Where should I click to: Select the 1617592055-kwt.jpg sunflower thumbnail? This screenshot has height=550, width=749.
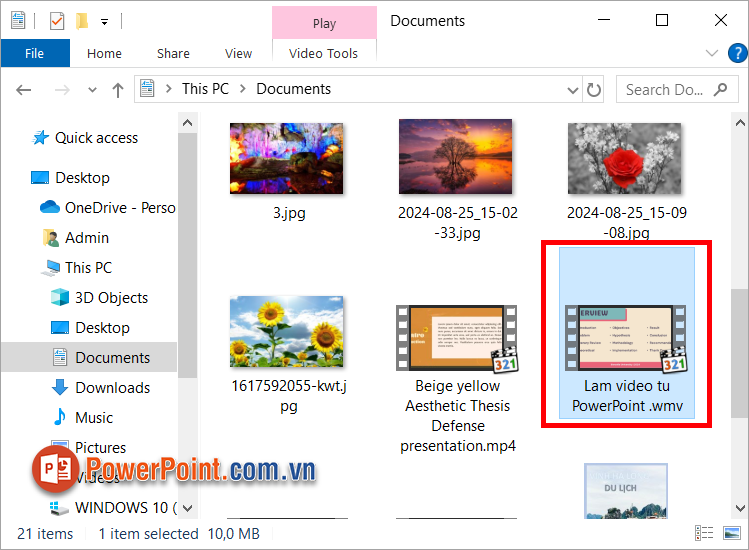pyautogui.click(x=287, y=332)
